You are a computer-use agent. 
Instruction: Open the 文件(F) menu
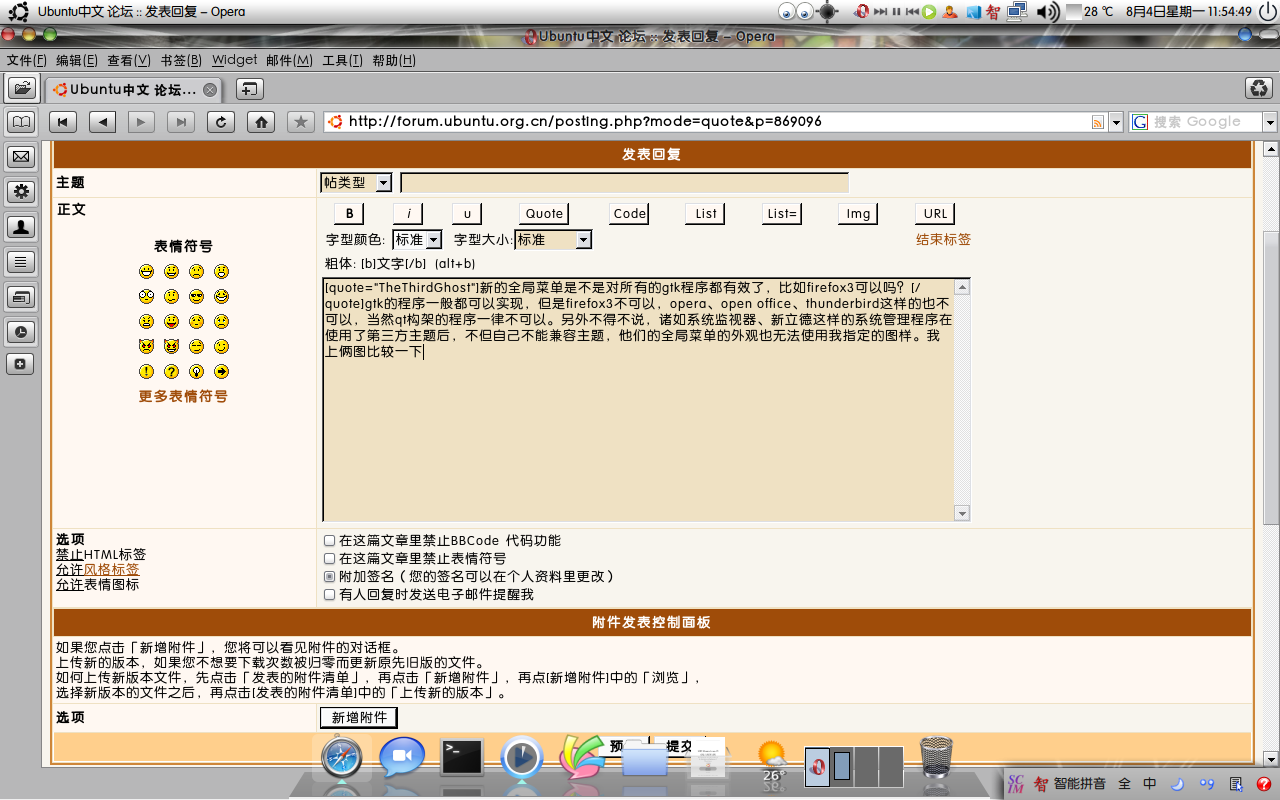click(x=27, y=61)
